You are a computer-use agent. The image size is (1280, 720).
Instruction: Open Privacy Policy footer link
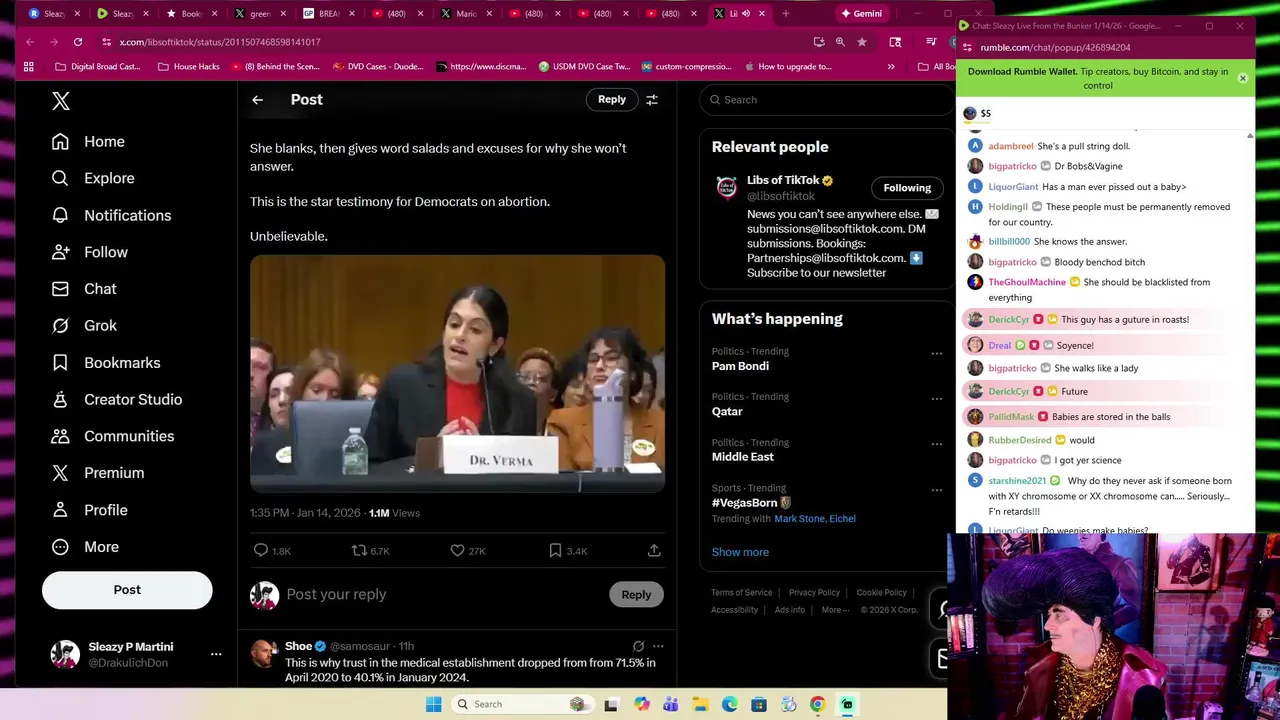pyautogui.click(x=814, y=593)
